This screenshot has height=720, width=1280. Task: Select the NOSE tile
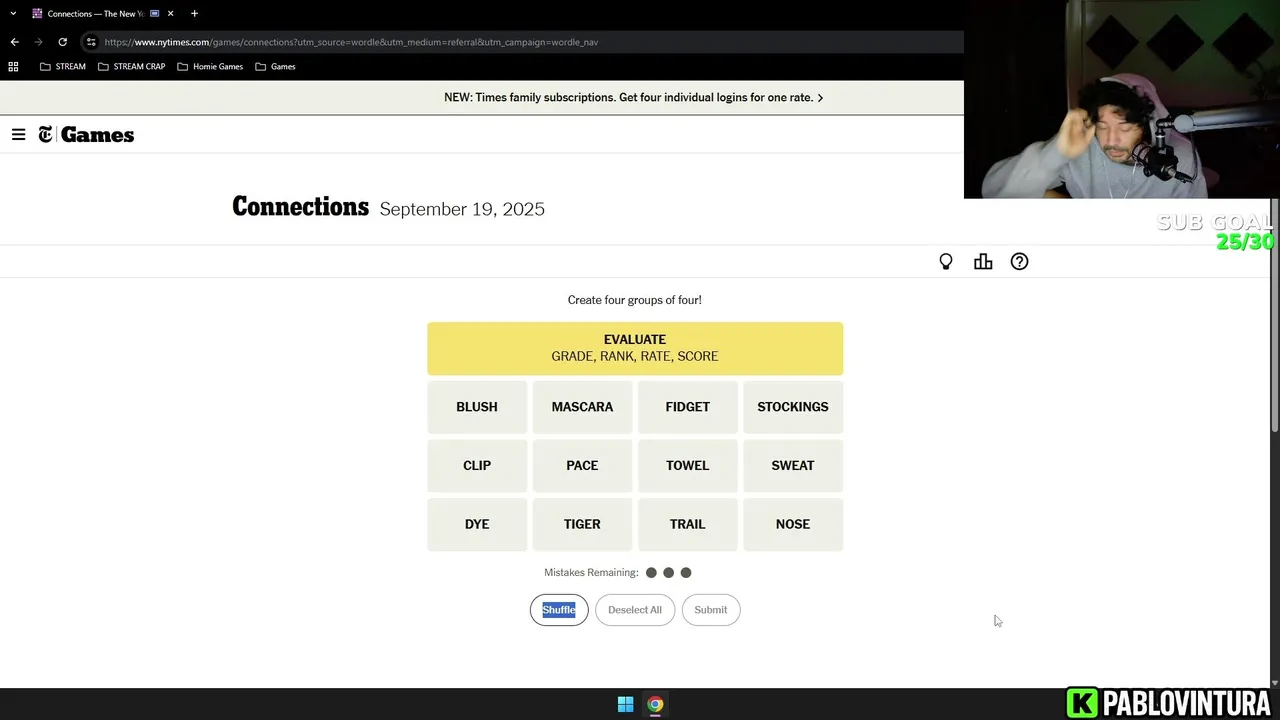[793, 524]
